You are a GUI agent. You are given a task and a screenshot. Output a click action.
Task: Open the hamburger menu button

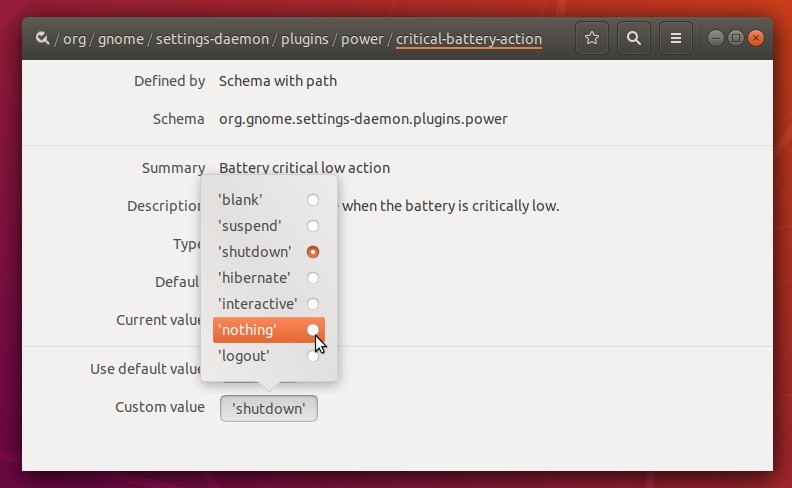click(675, 38)
